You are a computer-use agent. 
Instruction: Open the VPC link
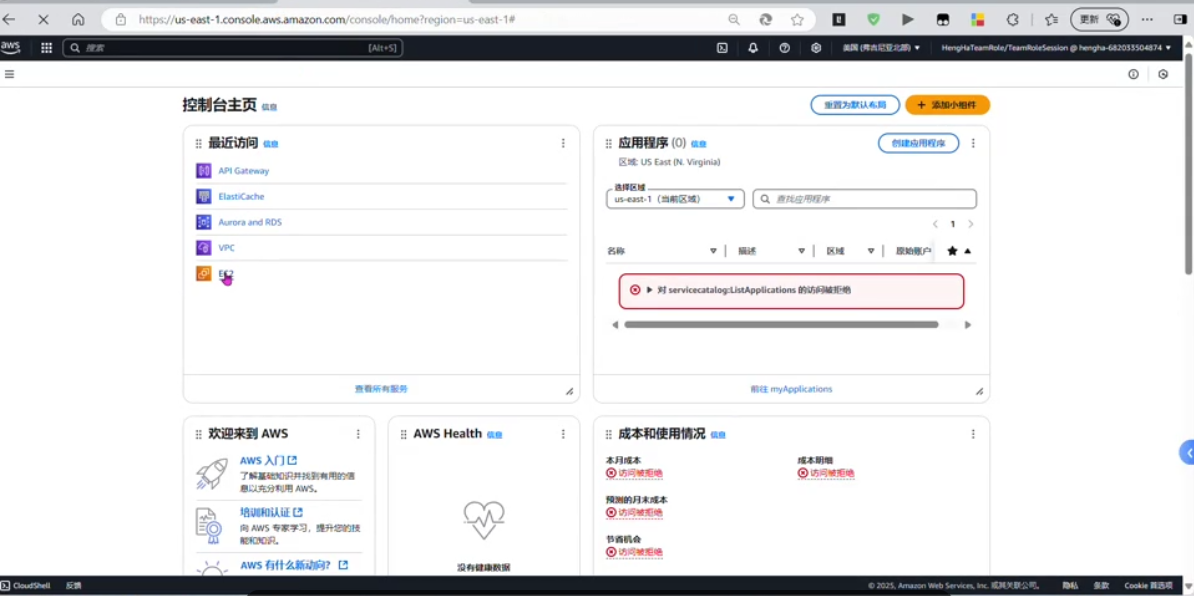[x=227, y=247]
